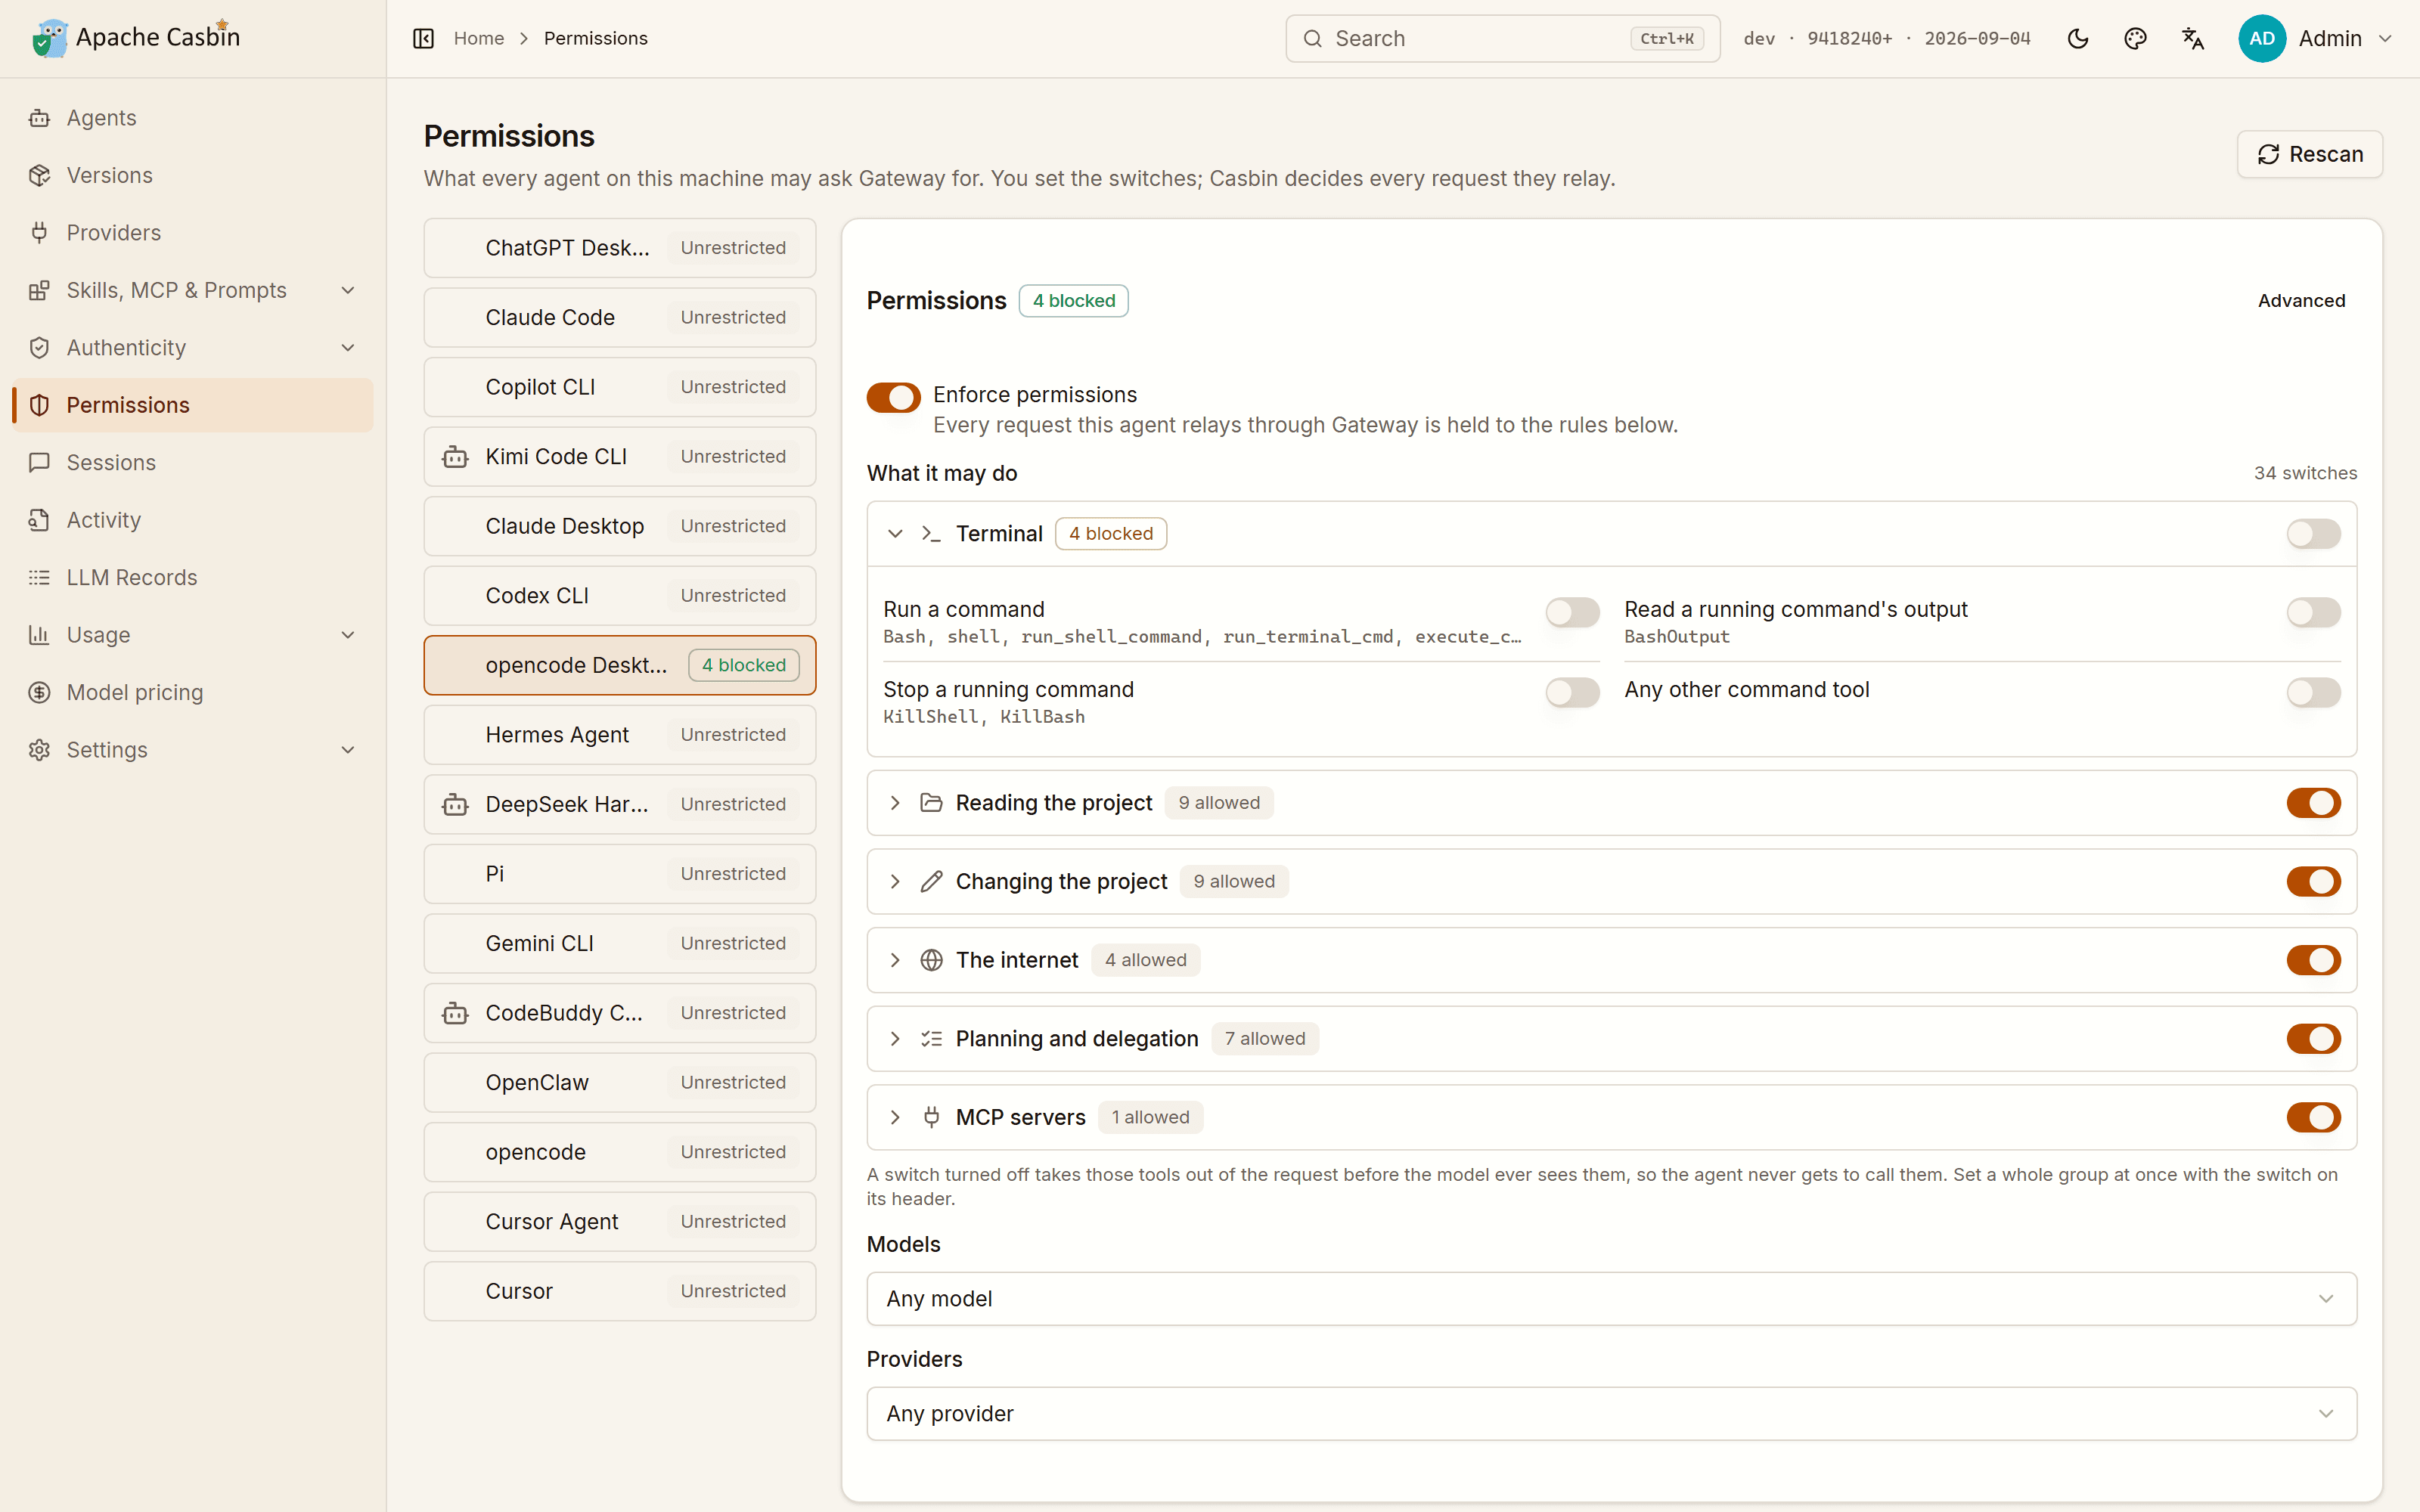Turn off MCP servers switch
2420x1512 pixels.
click(2313, 1117)
